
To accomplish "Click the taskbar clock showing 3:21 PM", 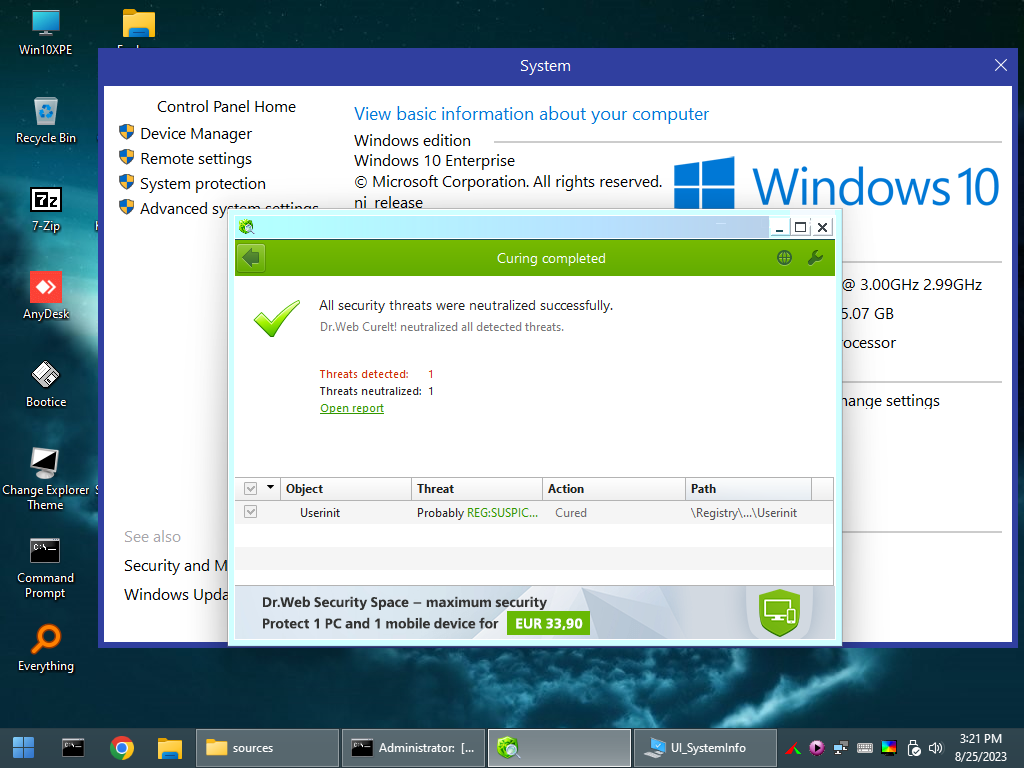I will click(980, 748).
